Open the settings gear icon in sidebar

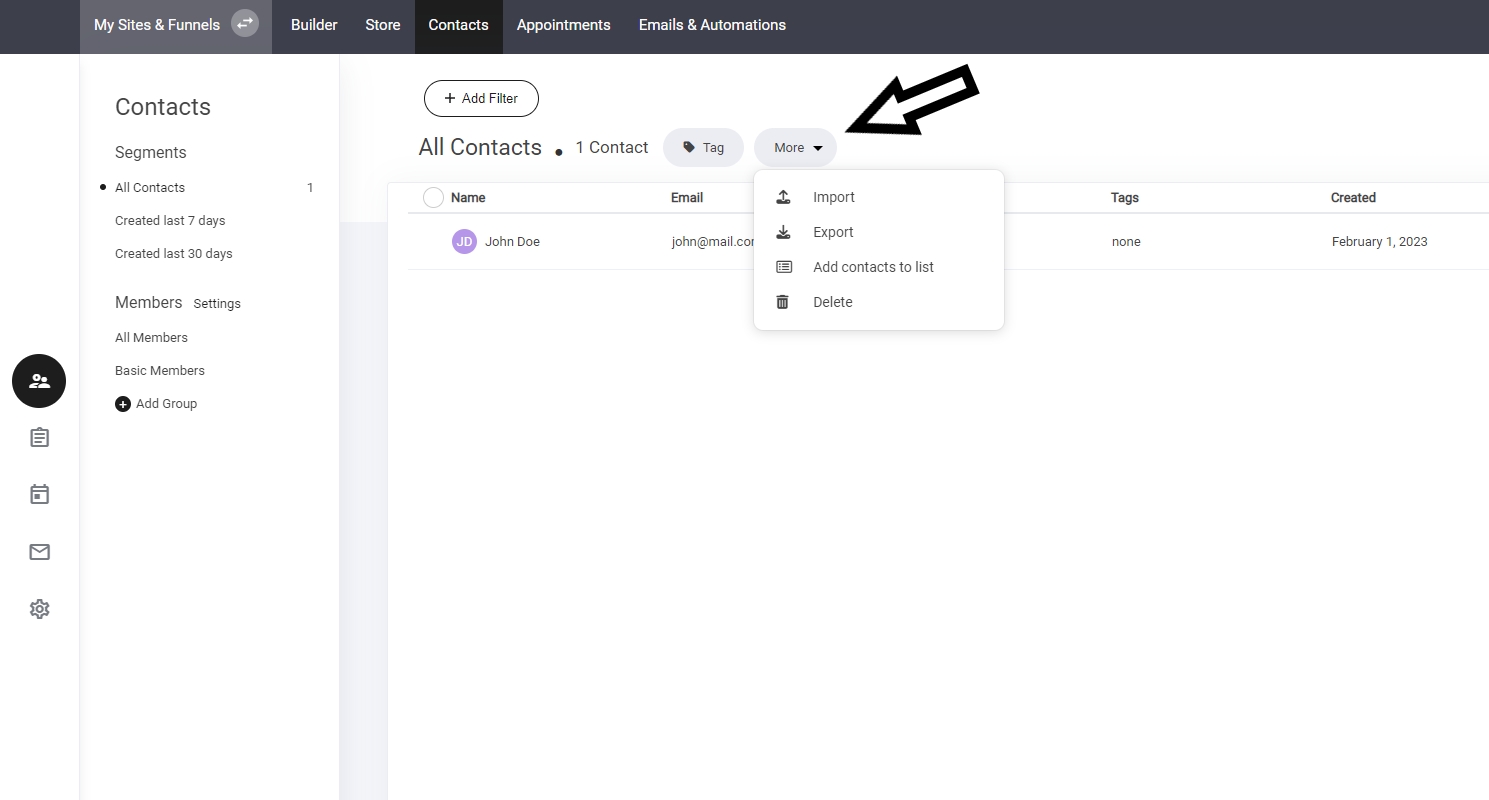[x=39, y=609]
